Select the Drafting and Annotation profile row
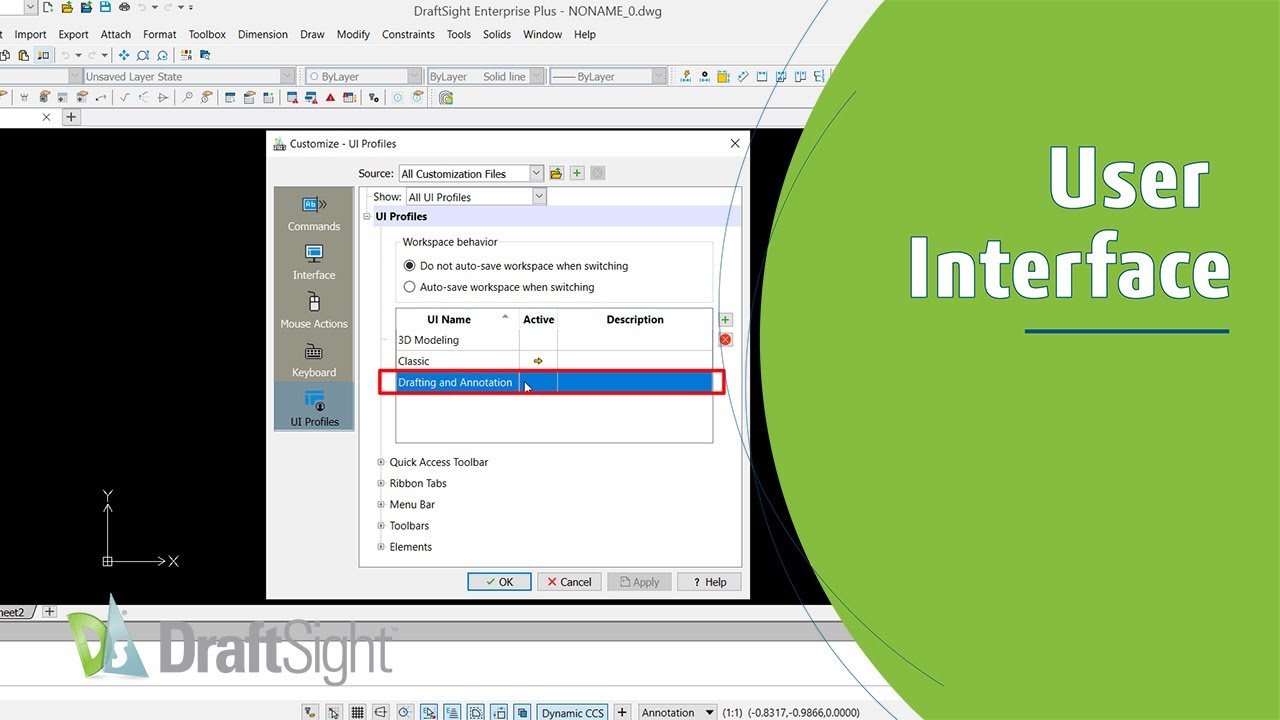The image size is (1280, 720). click(x=554, y=382)
